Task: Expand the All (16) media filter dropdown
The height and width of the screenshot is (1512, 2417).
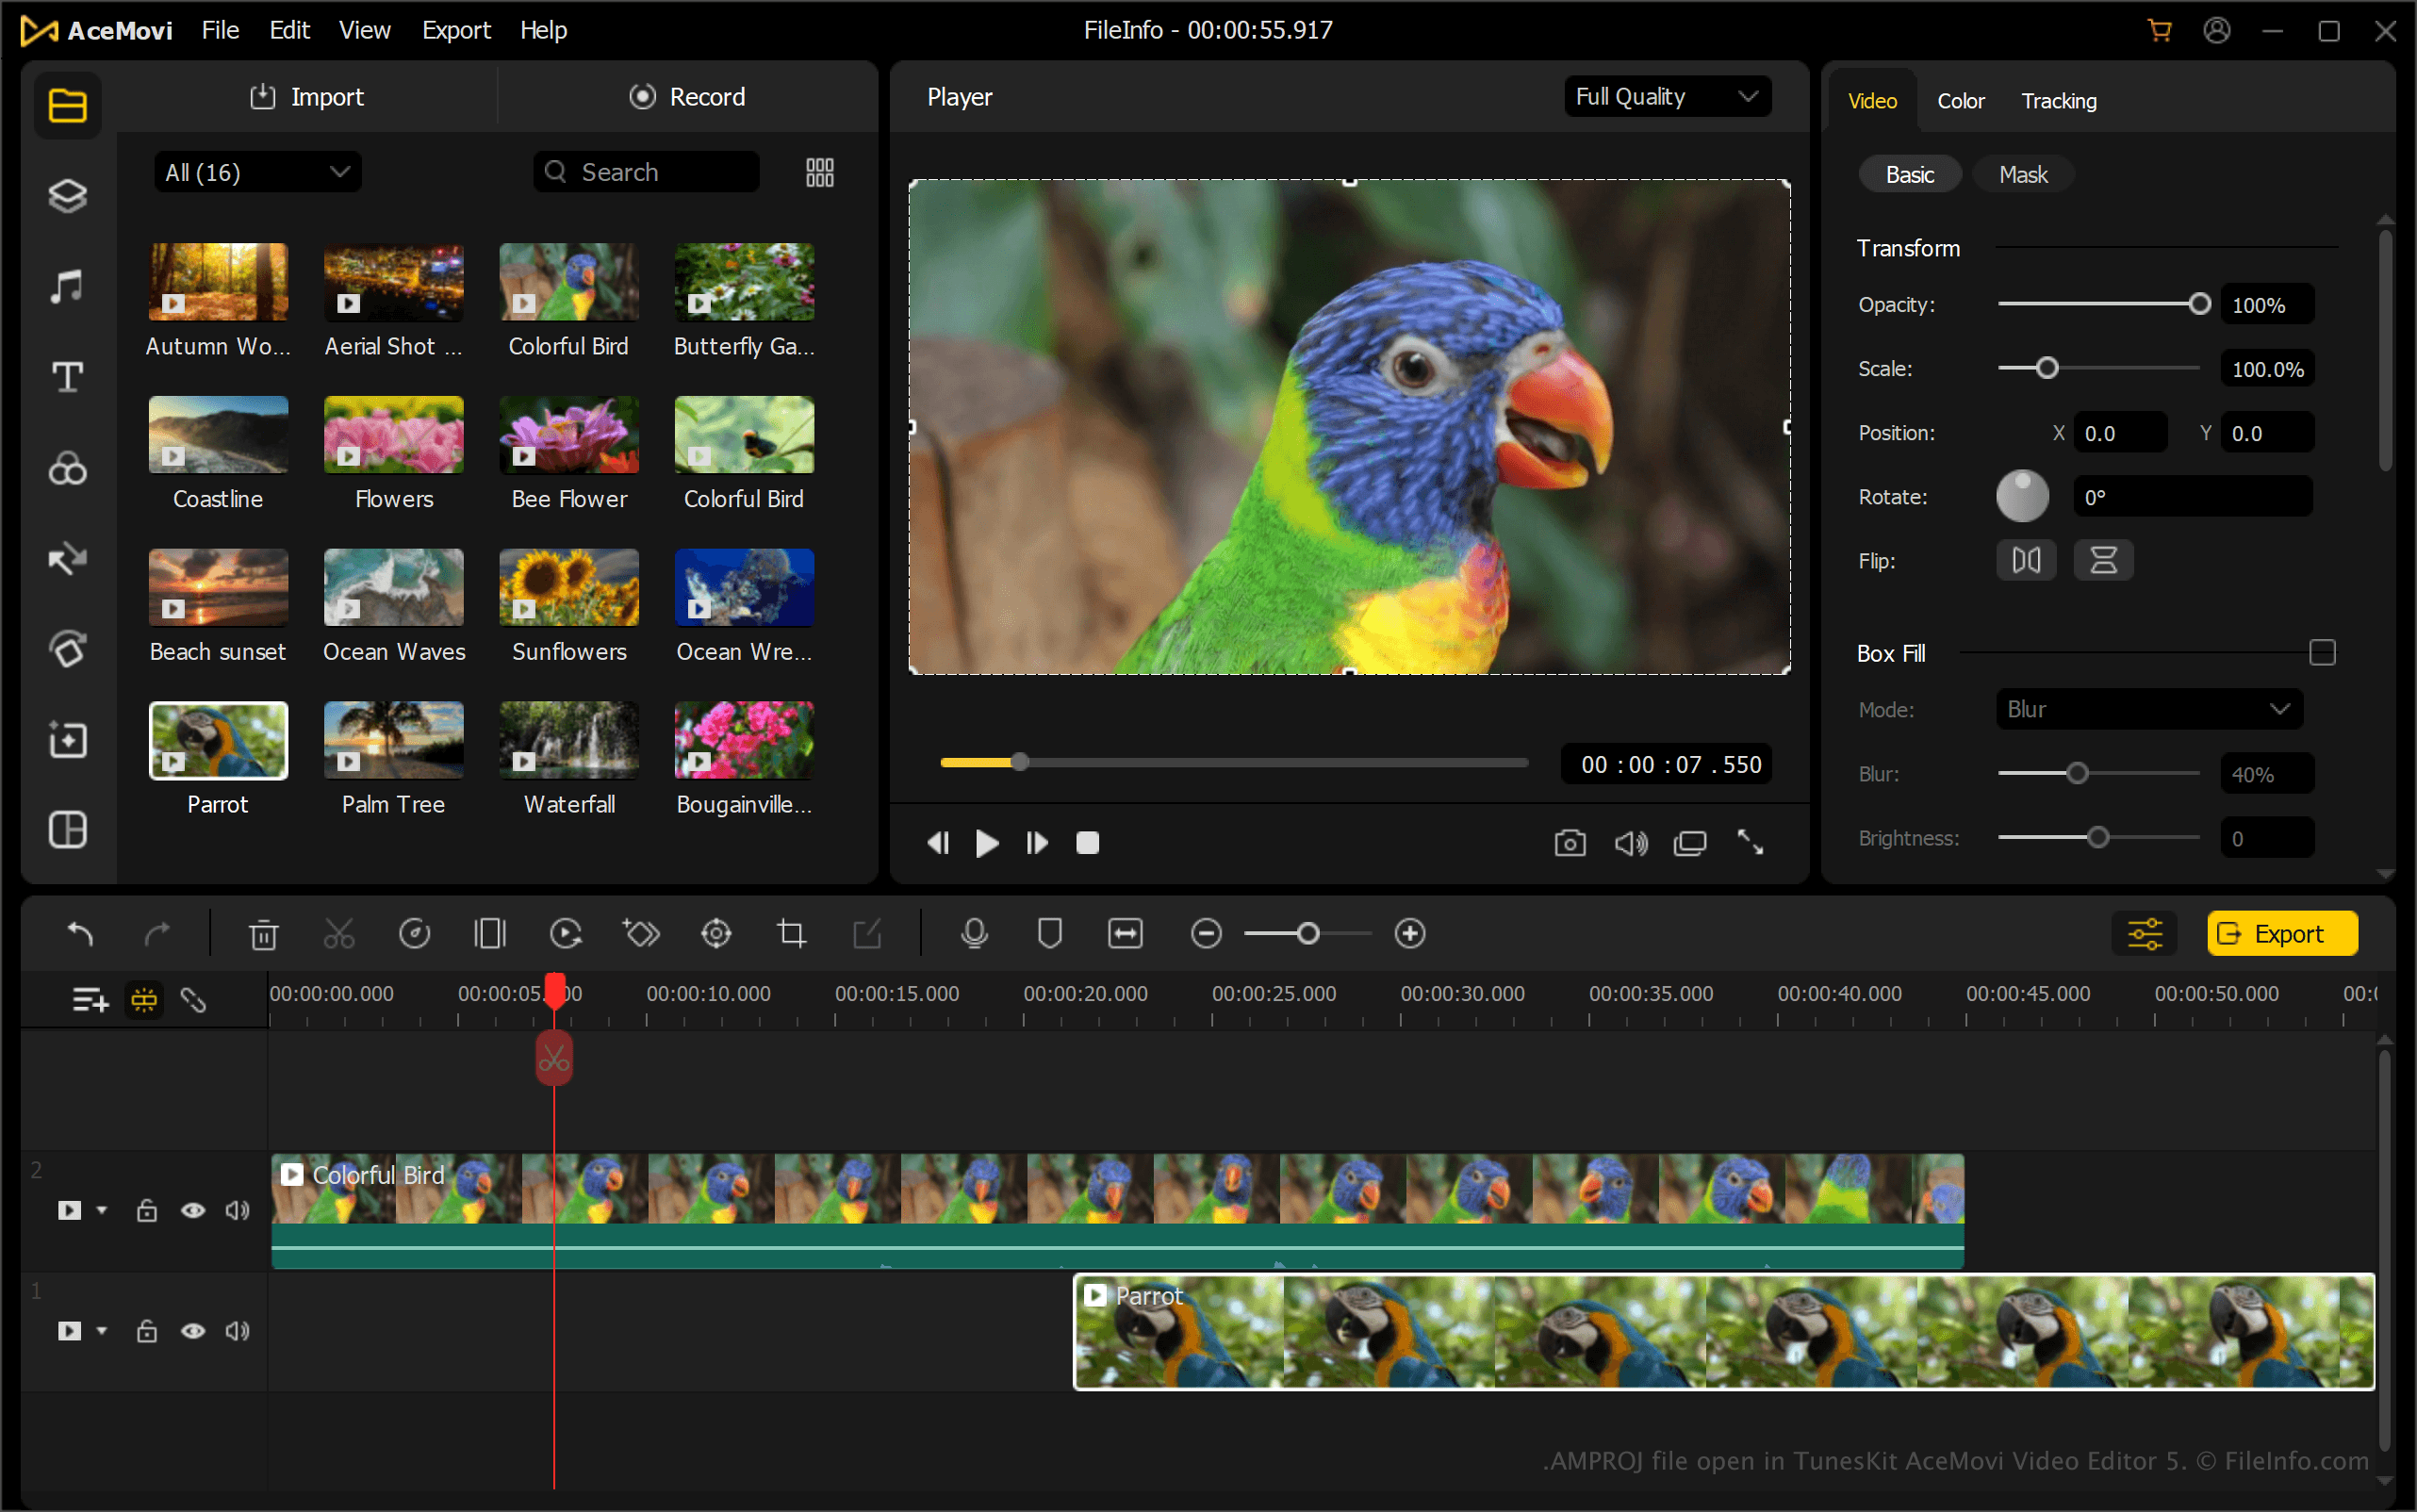Action: click(257, 172)
